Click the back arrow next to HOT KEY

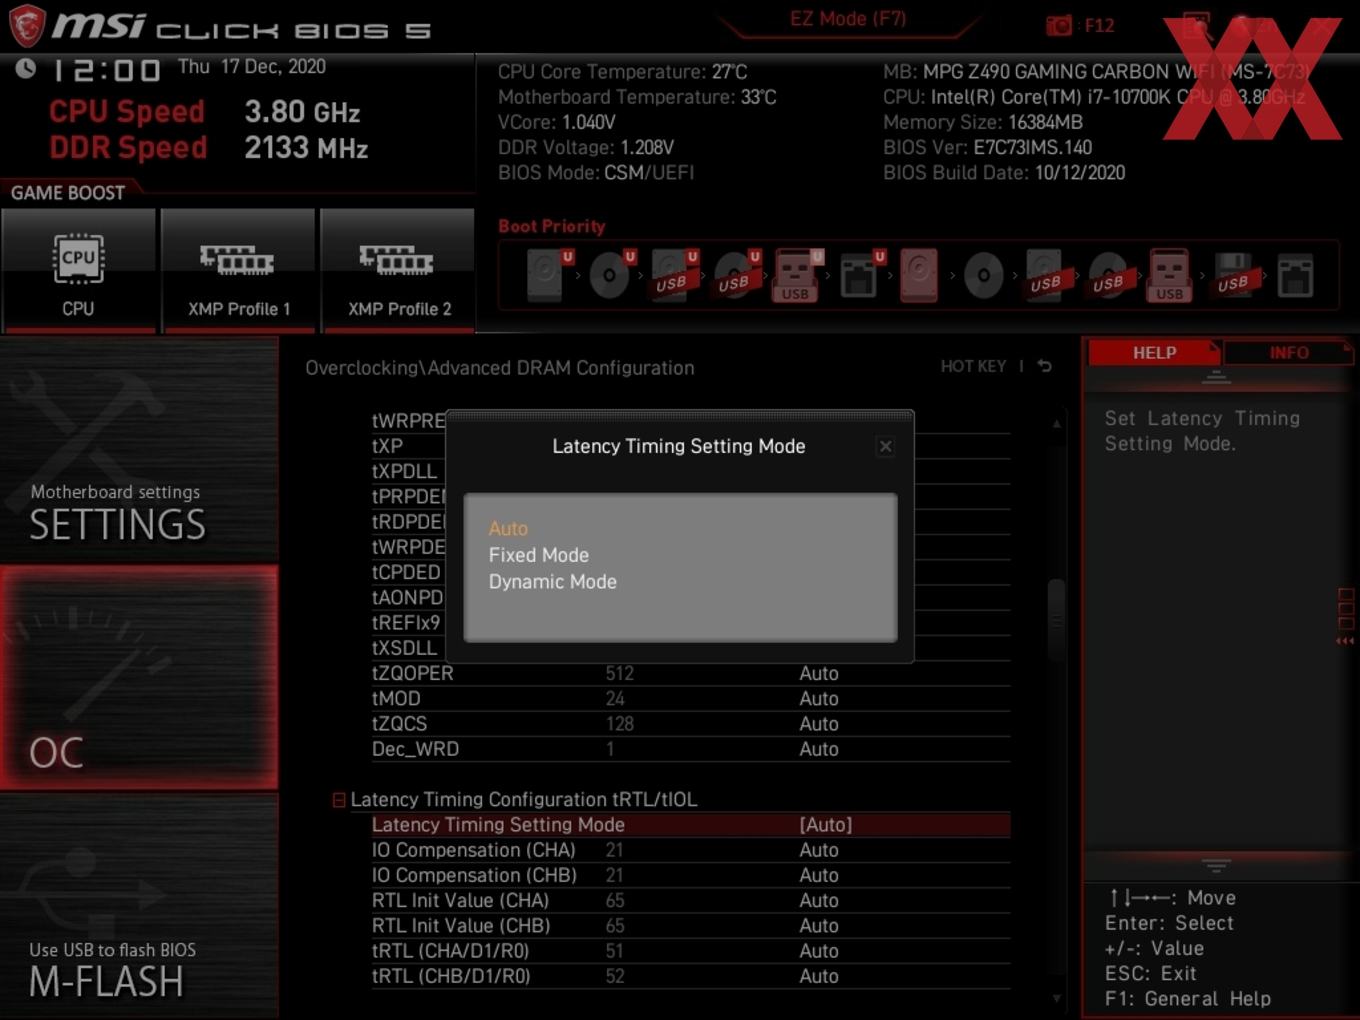click(1045, 366)
